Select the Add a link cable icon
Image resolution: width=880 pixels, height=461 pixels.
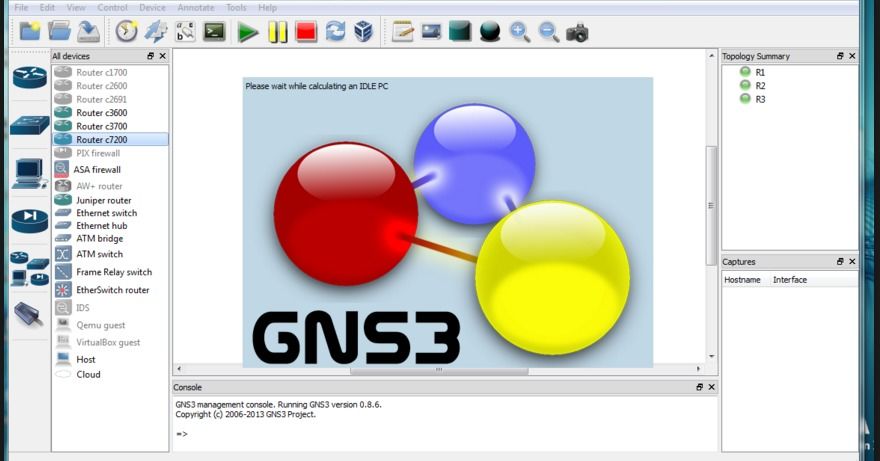tap(29, 314)
